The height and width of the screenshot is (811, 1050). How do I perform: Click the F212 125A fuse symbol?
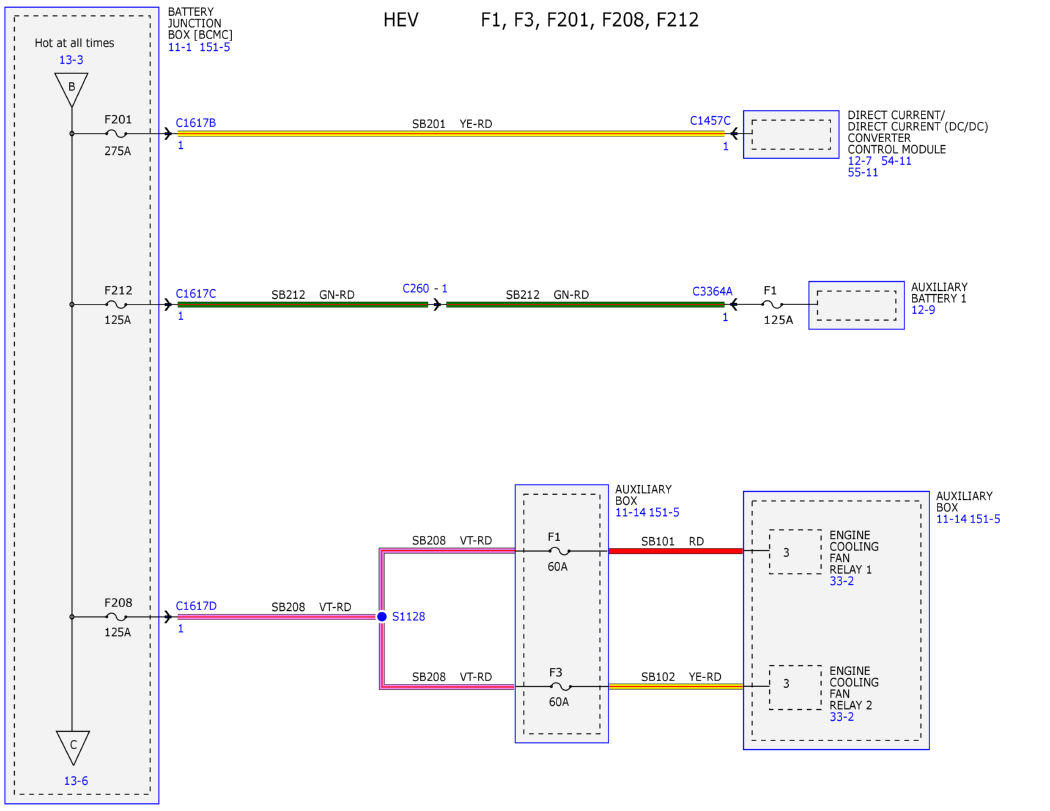117,305
